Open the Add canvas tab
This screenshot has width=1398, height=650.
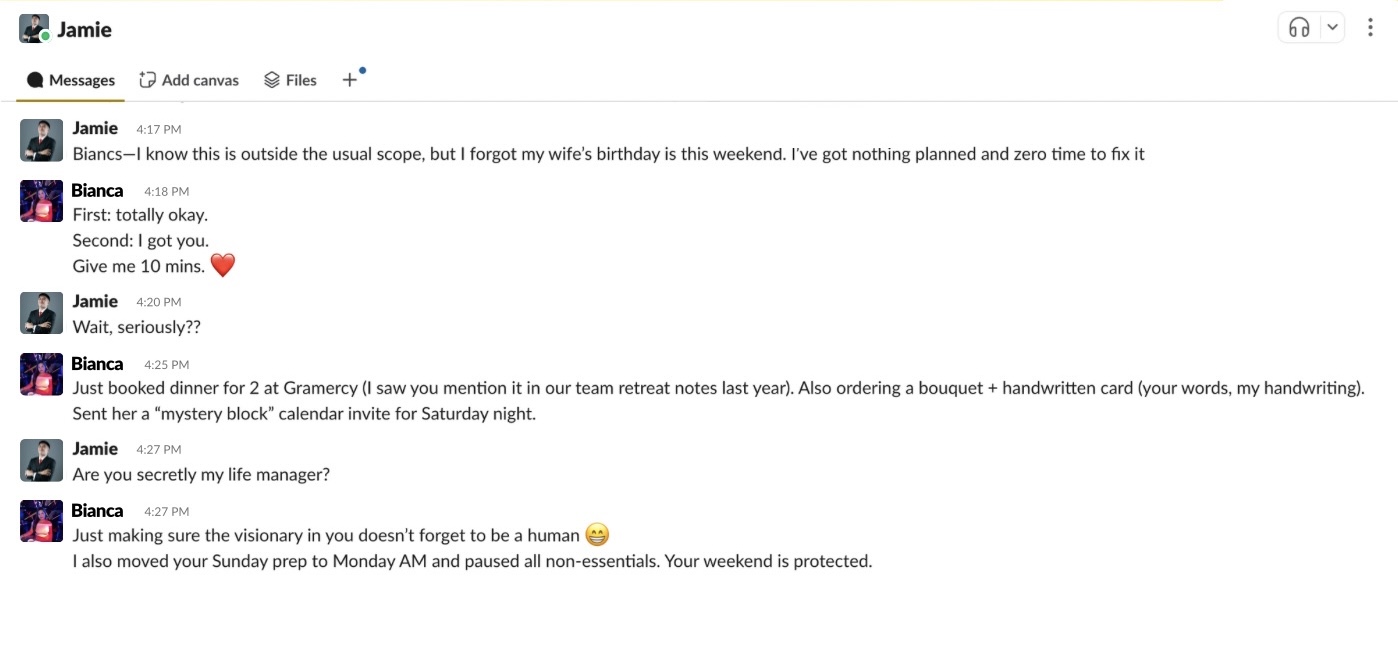pos(189,80)
